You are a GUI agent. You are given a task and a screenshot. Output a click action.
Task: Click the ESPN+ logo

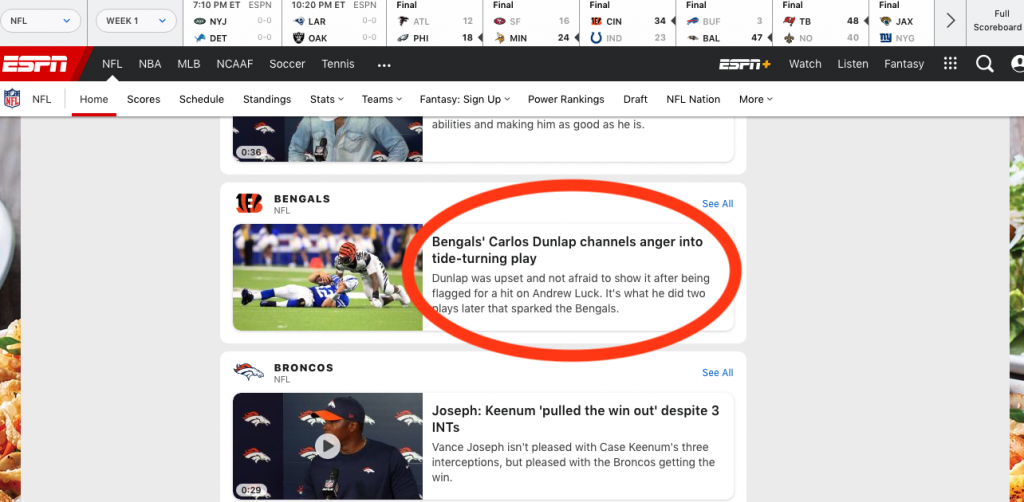(744, 64)
